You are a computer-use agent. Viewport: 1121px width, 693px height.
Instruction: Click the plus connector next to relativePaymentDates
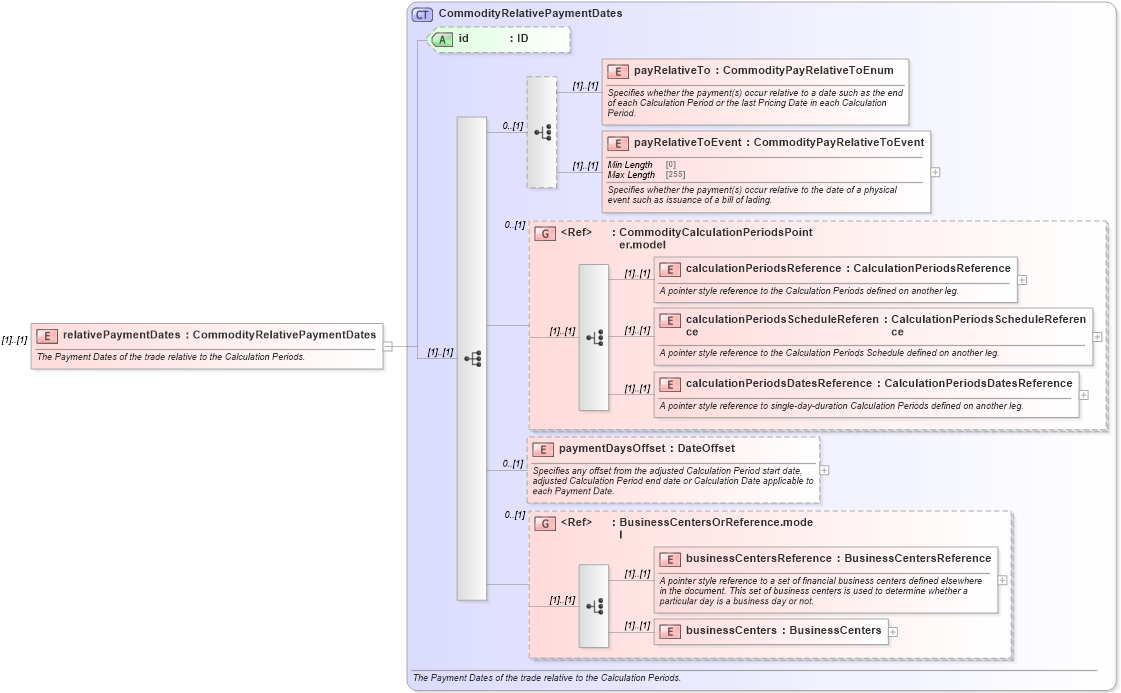click(387, 346)
